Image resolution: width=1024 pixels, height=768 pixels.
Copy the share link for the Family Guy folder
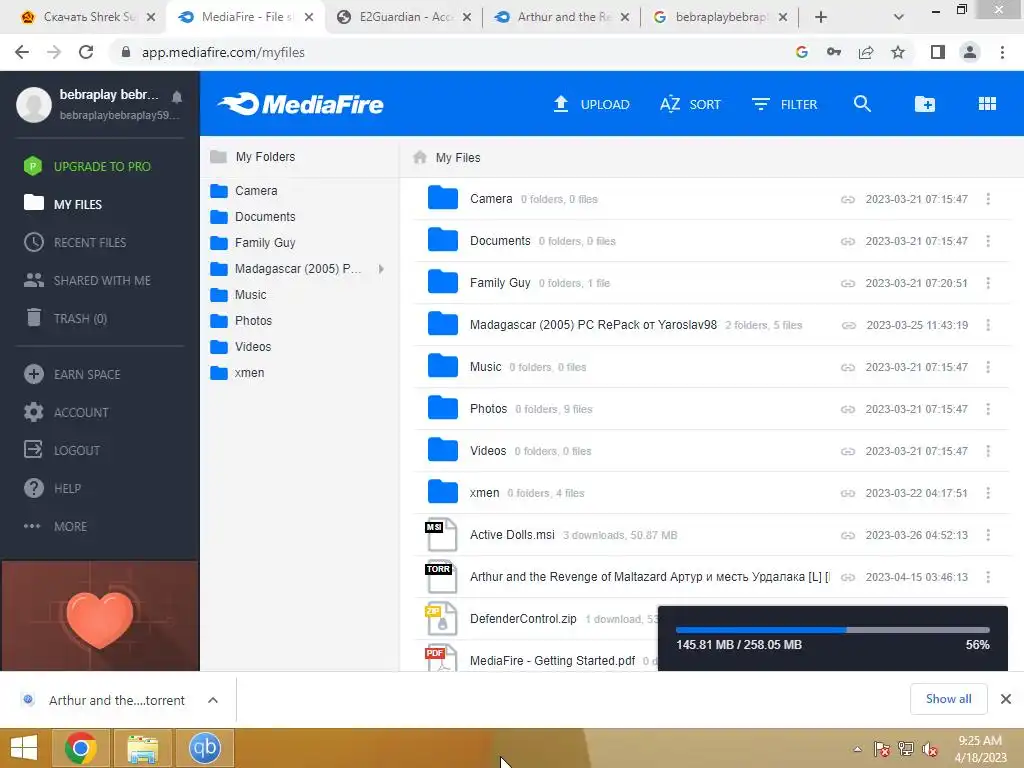click(848, 283)
